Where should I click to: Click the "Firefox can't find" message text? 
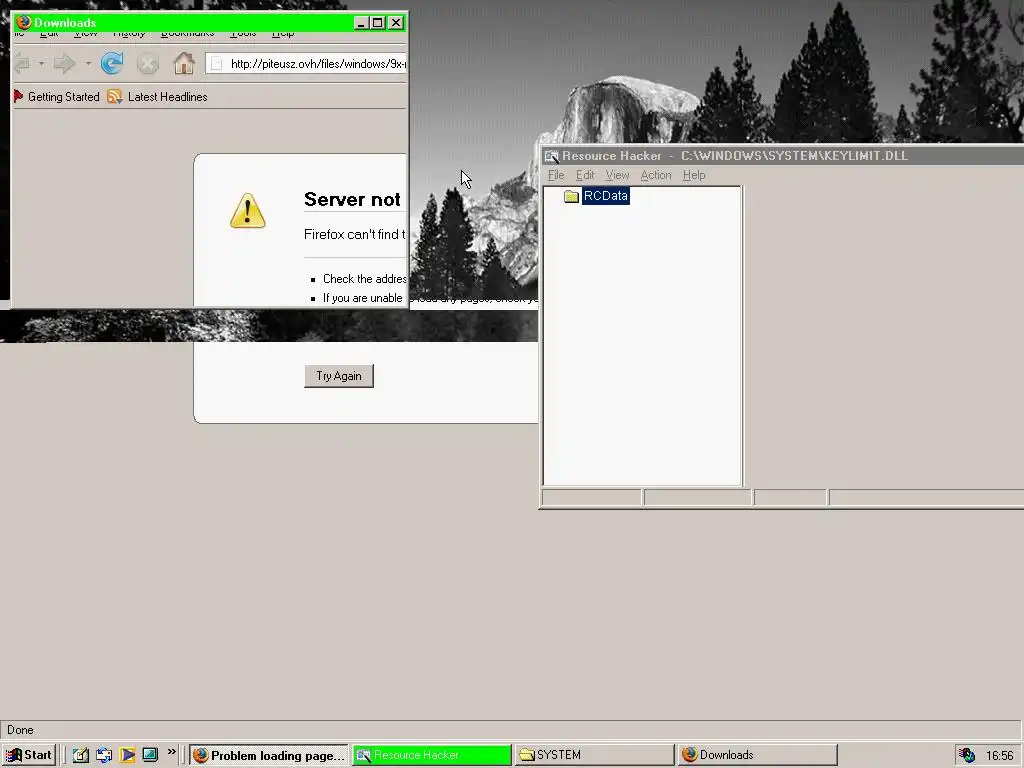355,234
